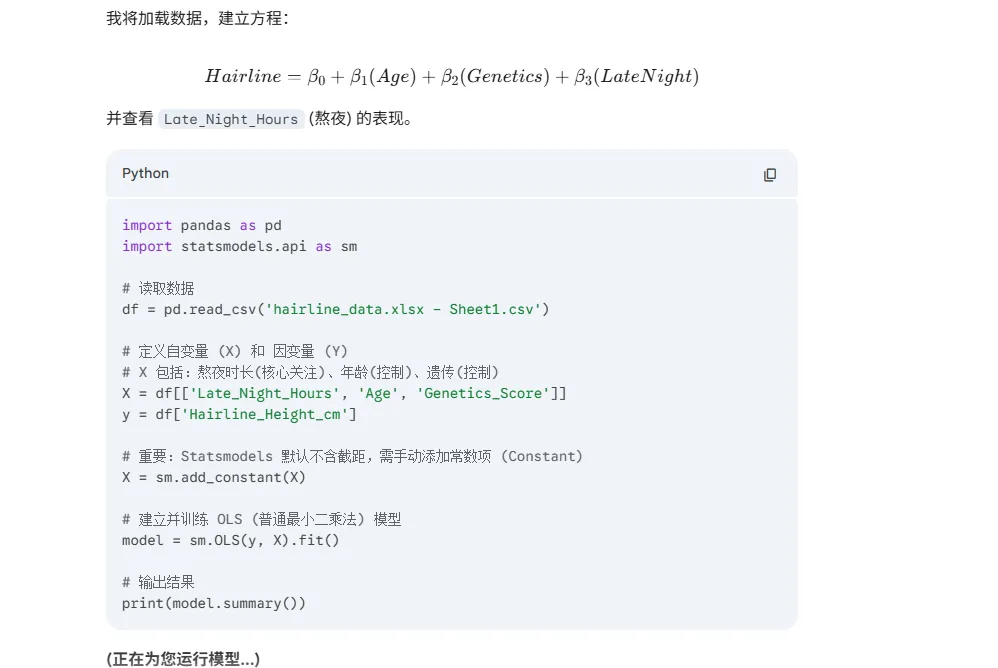
Task: Click the model = sm.OLS(y, X).fit() line
Action: (x=230, y=540)
